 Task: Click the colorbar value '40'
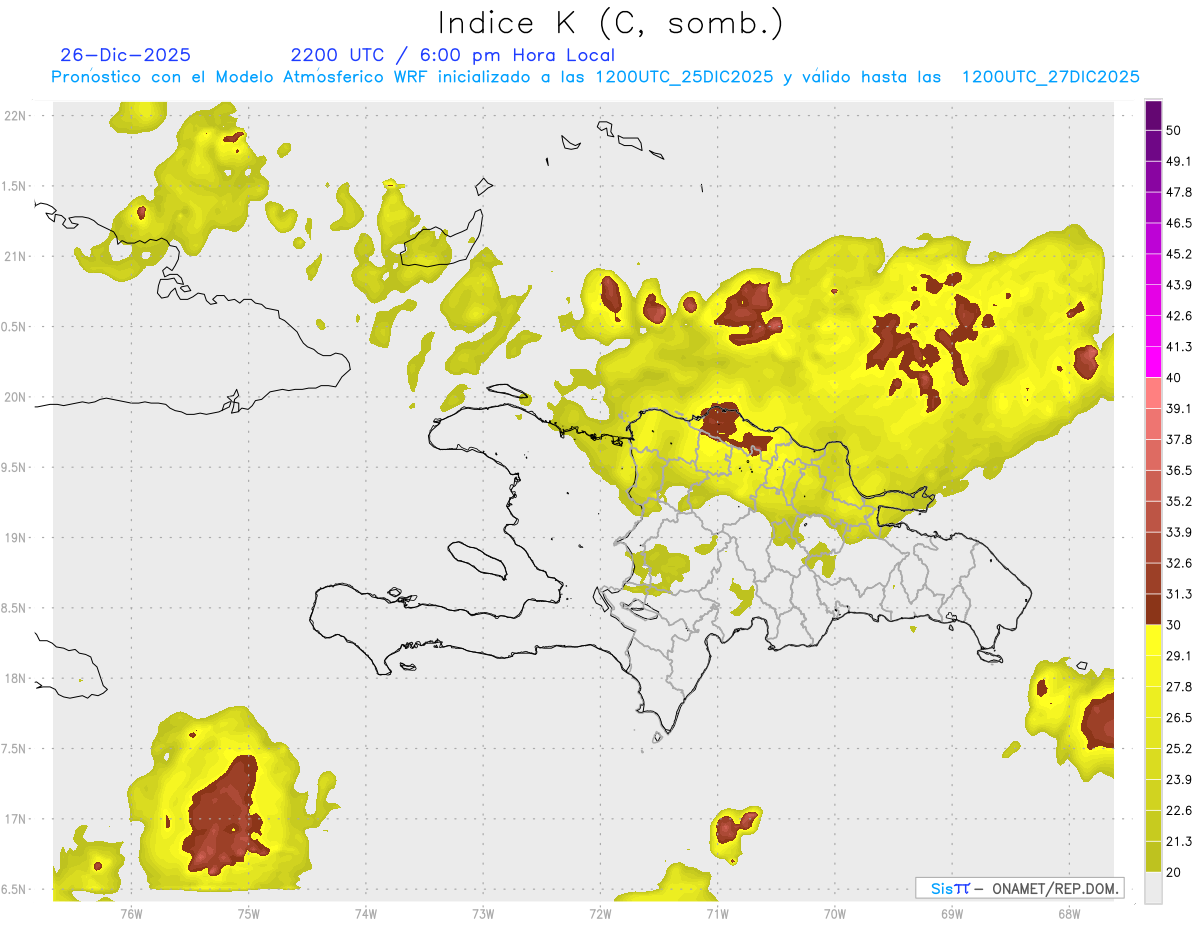click(x=1174, y=378)
